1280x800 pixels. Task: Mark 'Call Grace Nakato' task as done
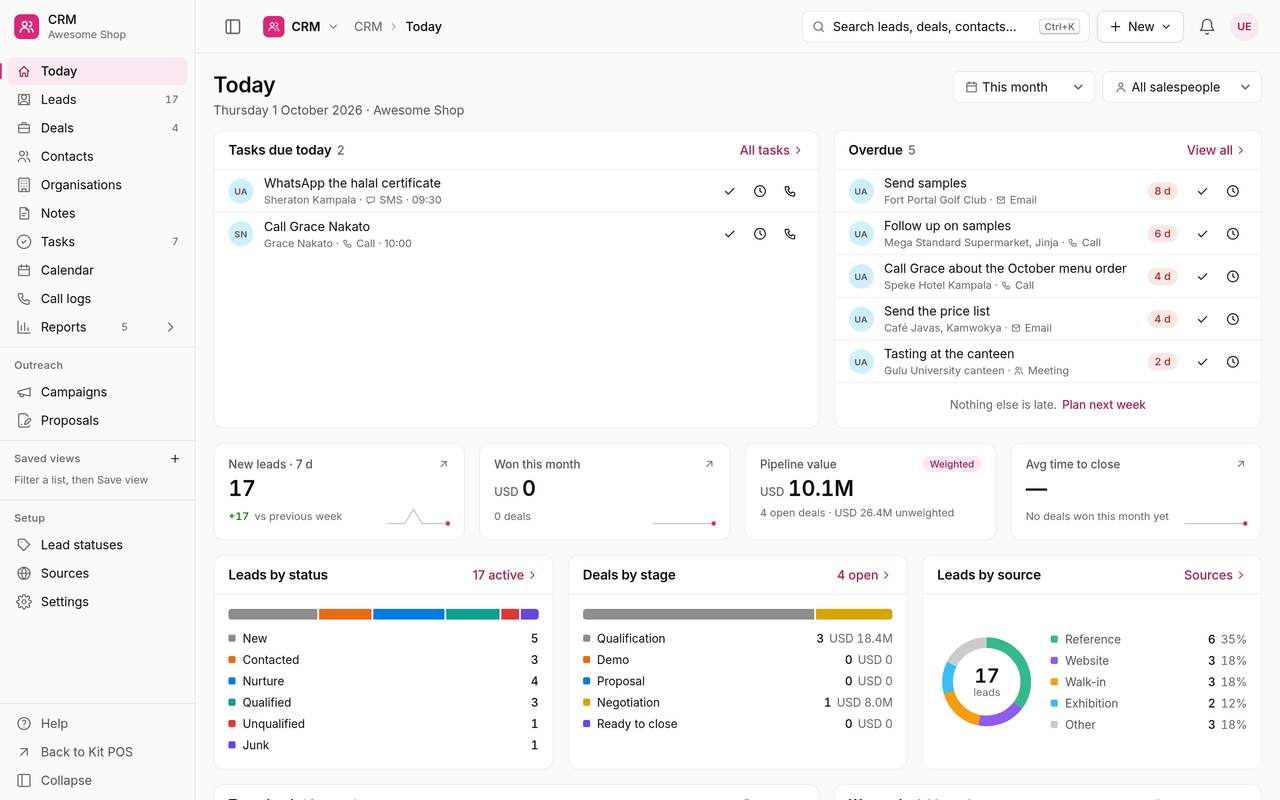730,234
